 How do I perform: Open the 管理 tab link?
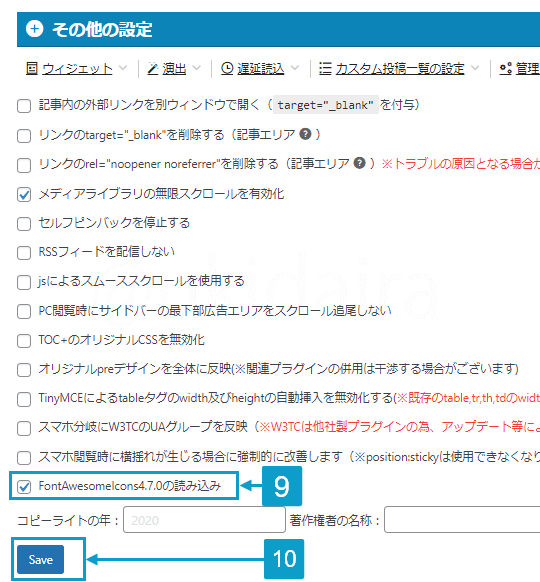pyautogui.click(x=527, y=69)
